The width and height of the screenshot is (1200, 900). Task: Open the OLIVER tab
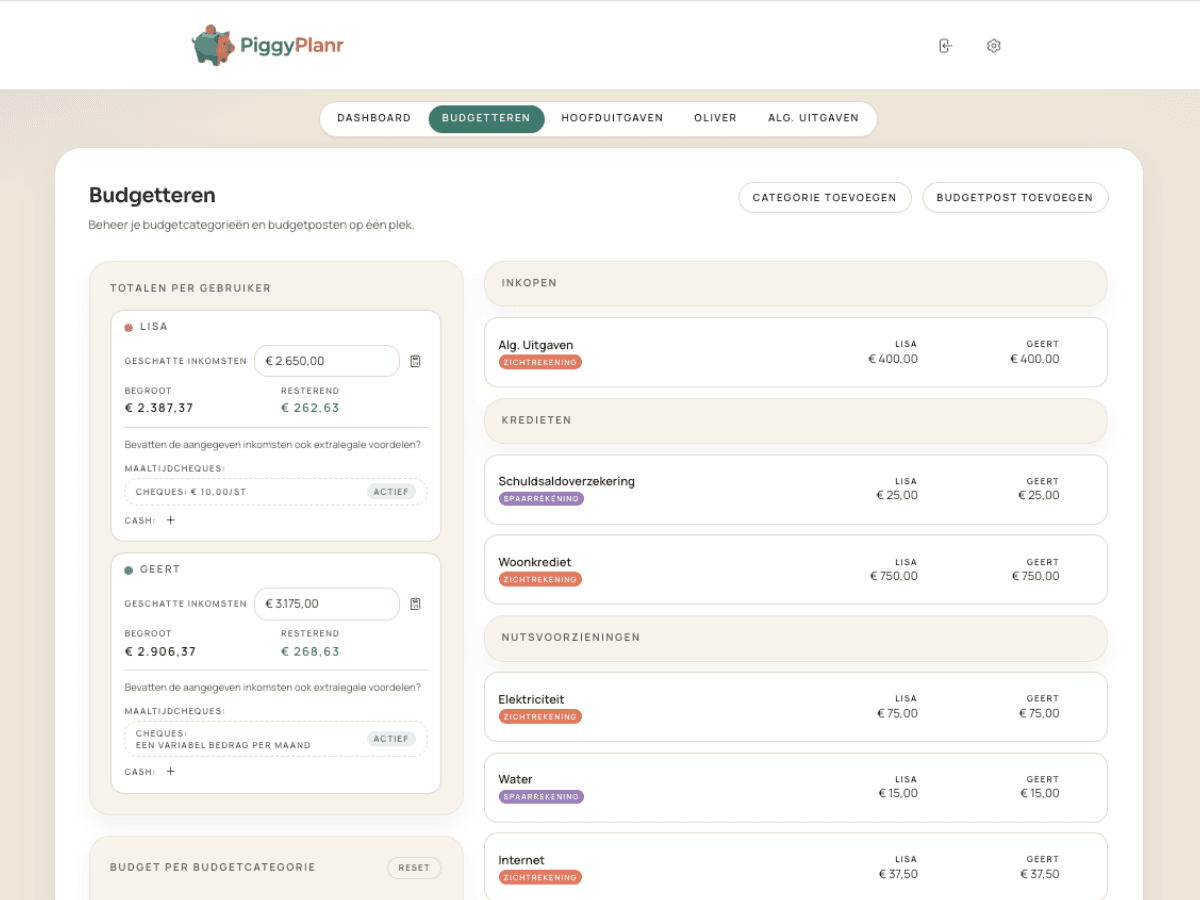[x=715, y=118]
